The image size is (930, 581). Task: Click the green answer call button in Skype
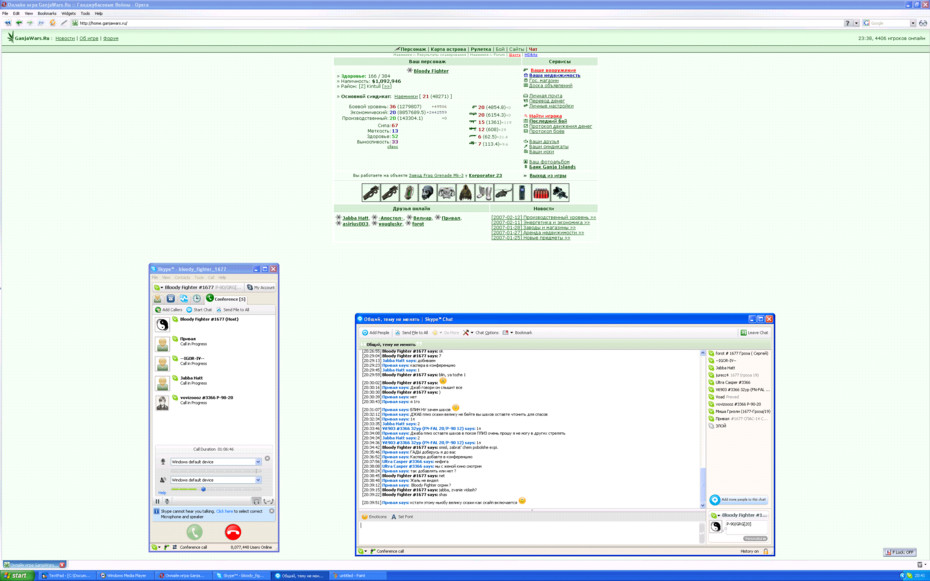[x=195, y=532]
